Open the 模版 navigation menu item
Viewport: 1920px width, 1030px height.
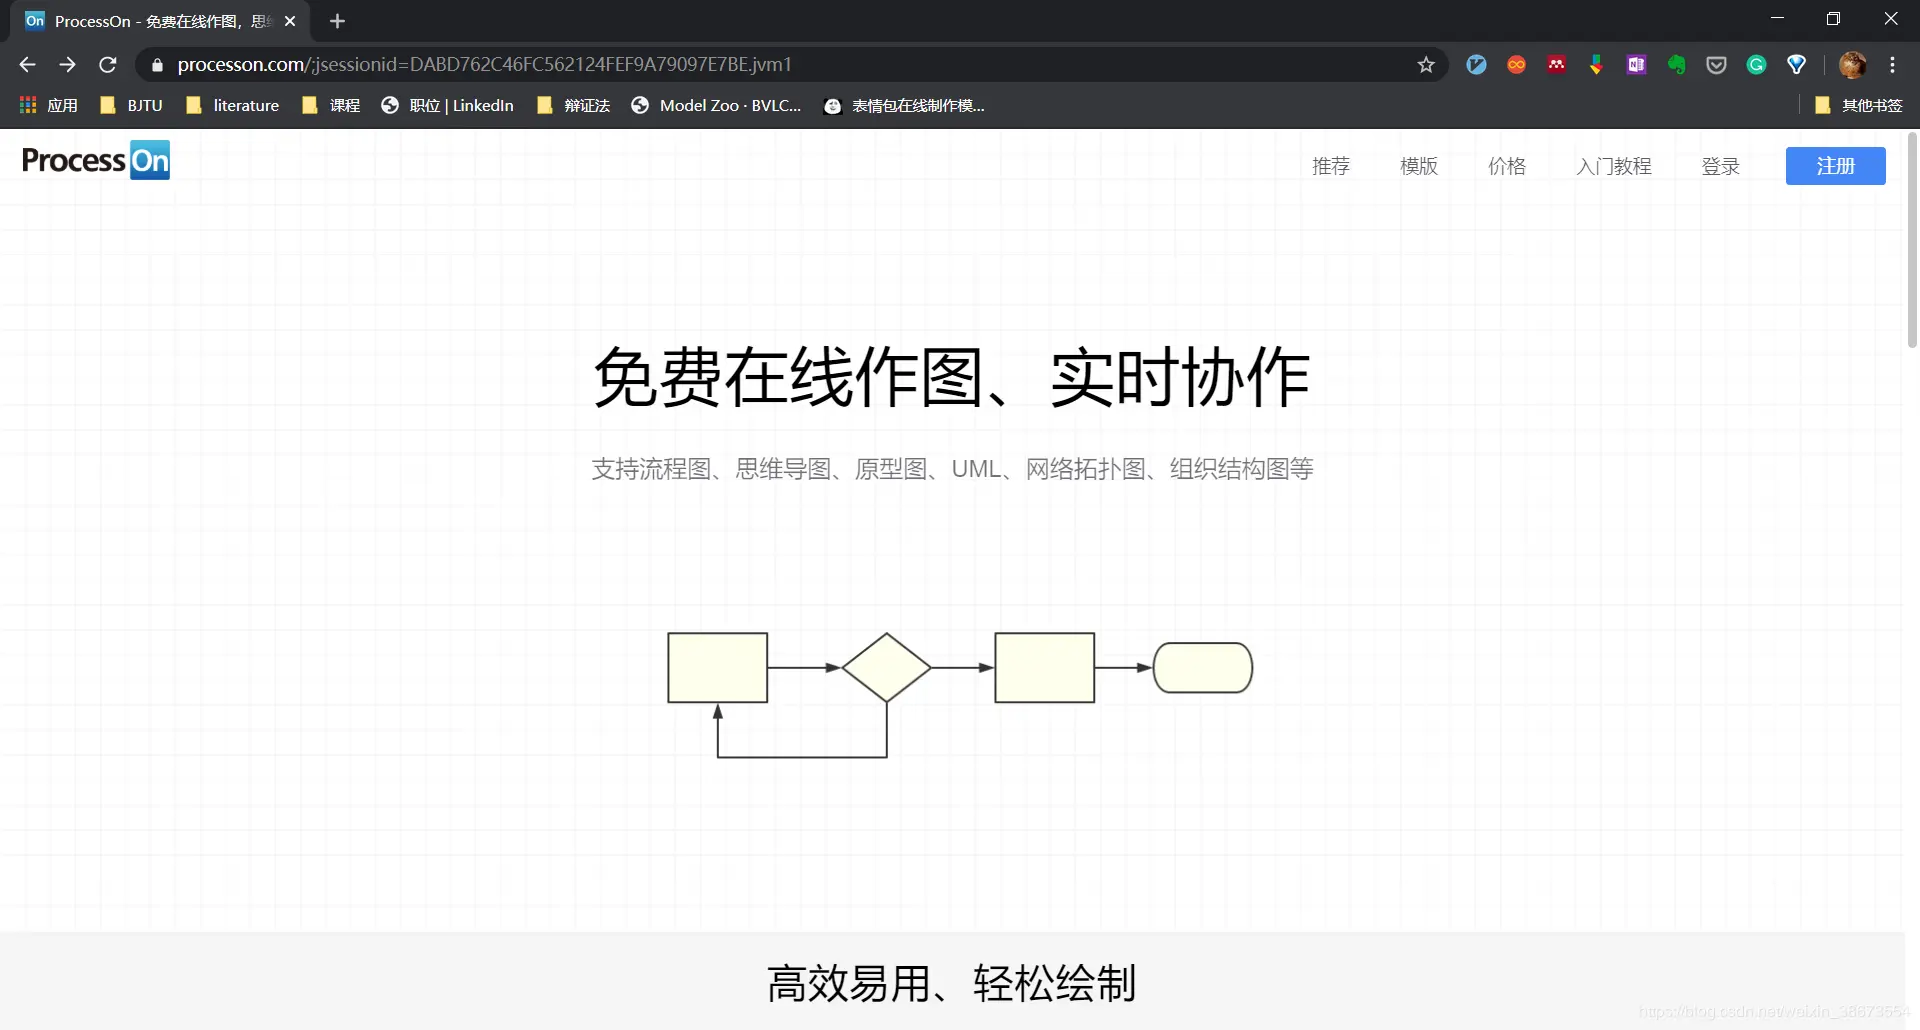[1417, 166]
